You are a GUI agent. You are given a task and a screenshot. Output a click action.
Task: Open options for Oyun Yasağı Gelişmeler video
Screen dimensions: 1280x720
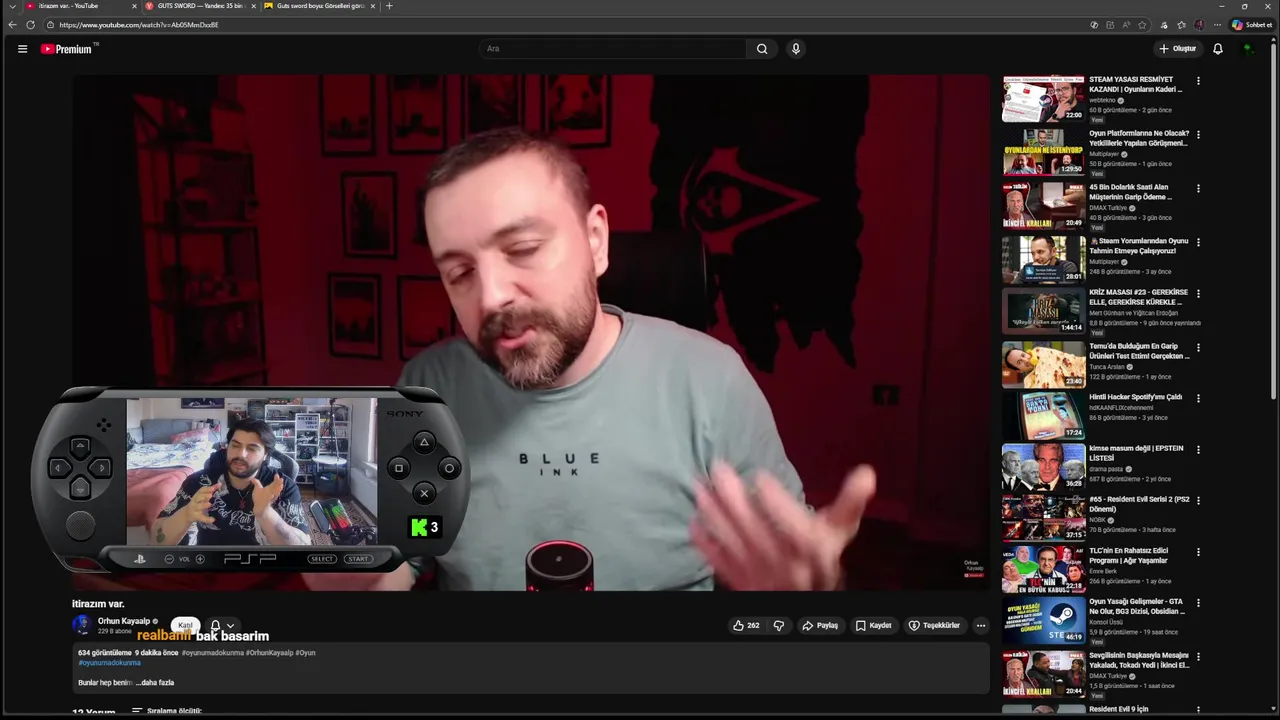(1198, 604)
